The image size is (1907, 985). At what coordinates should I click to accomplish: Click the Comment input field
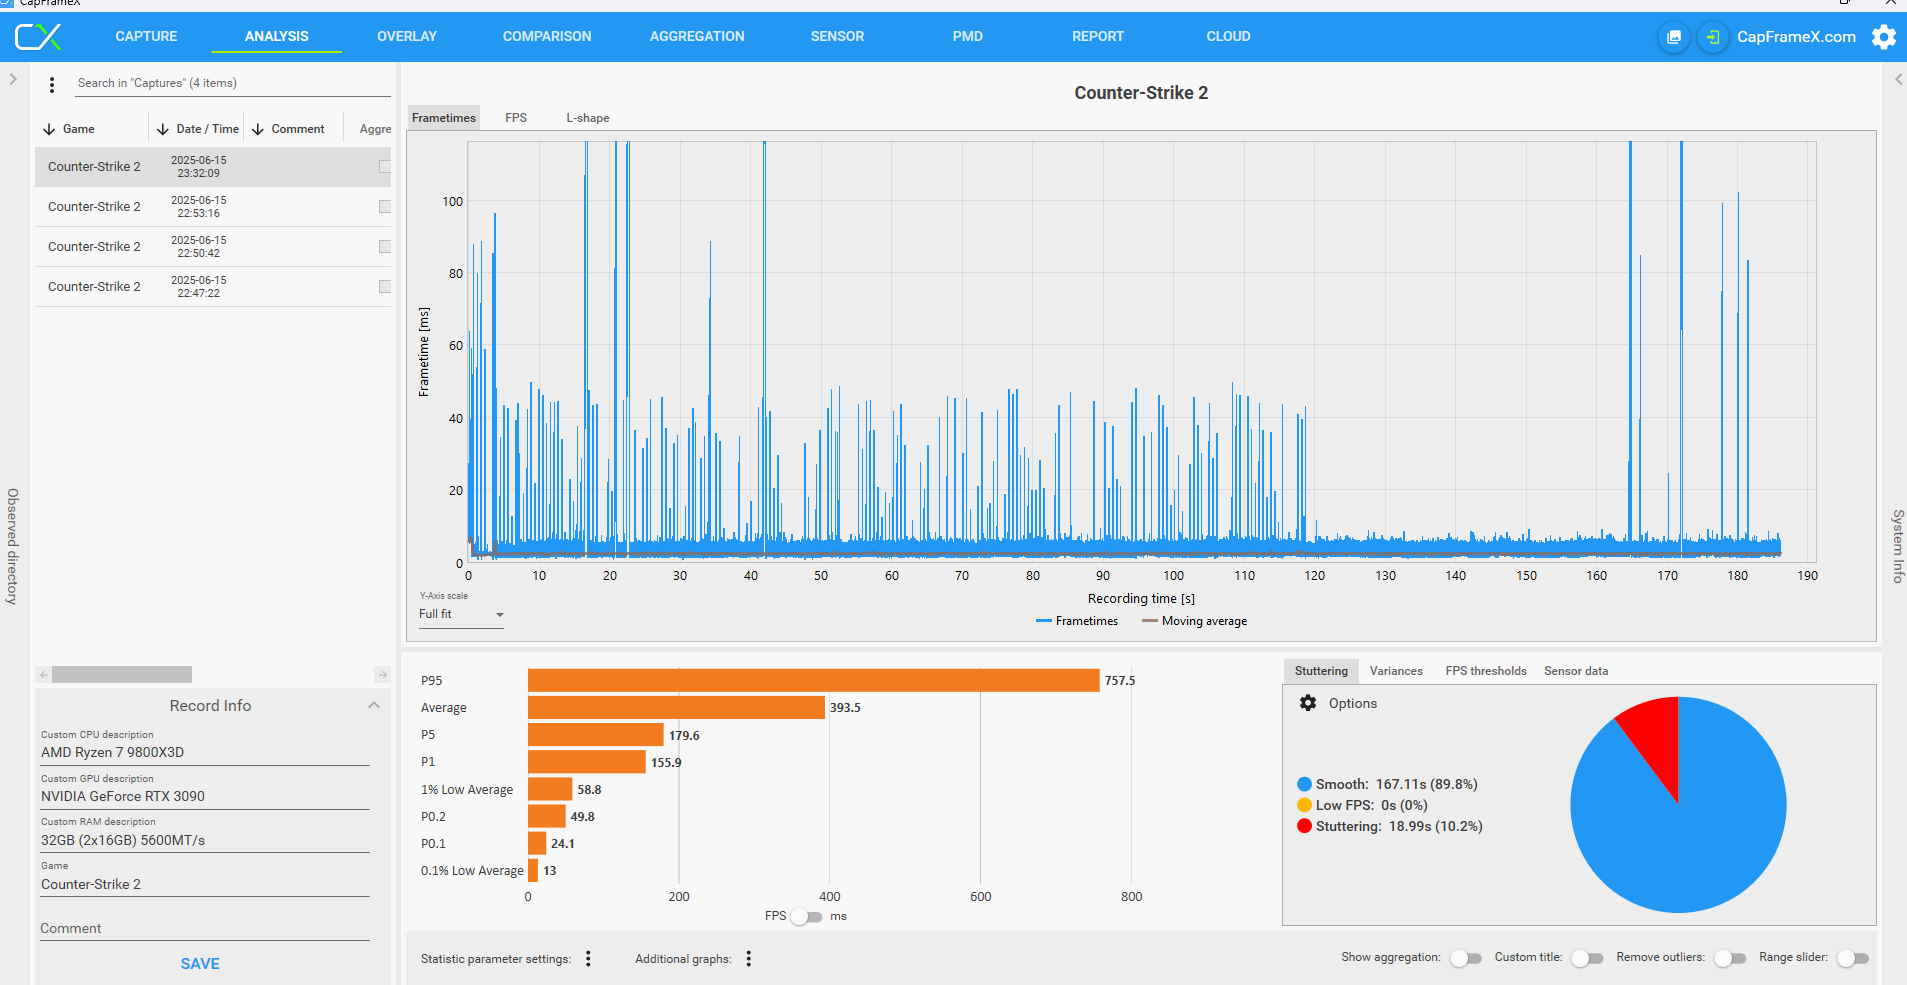(x=205, y=929)
